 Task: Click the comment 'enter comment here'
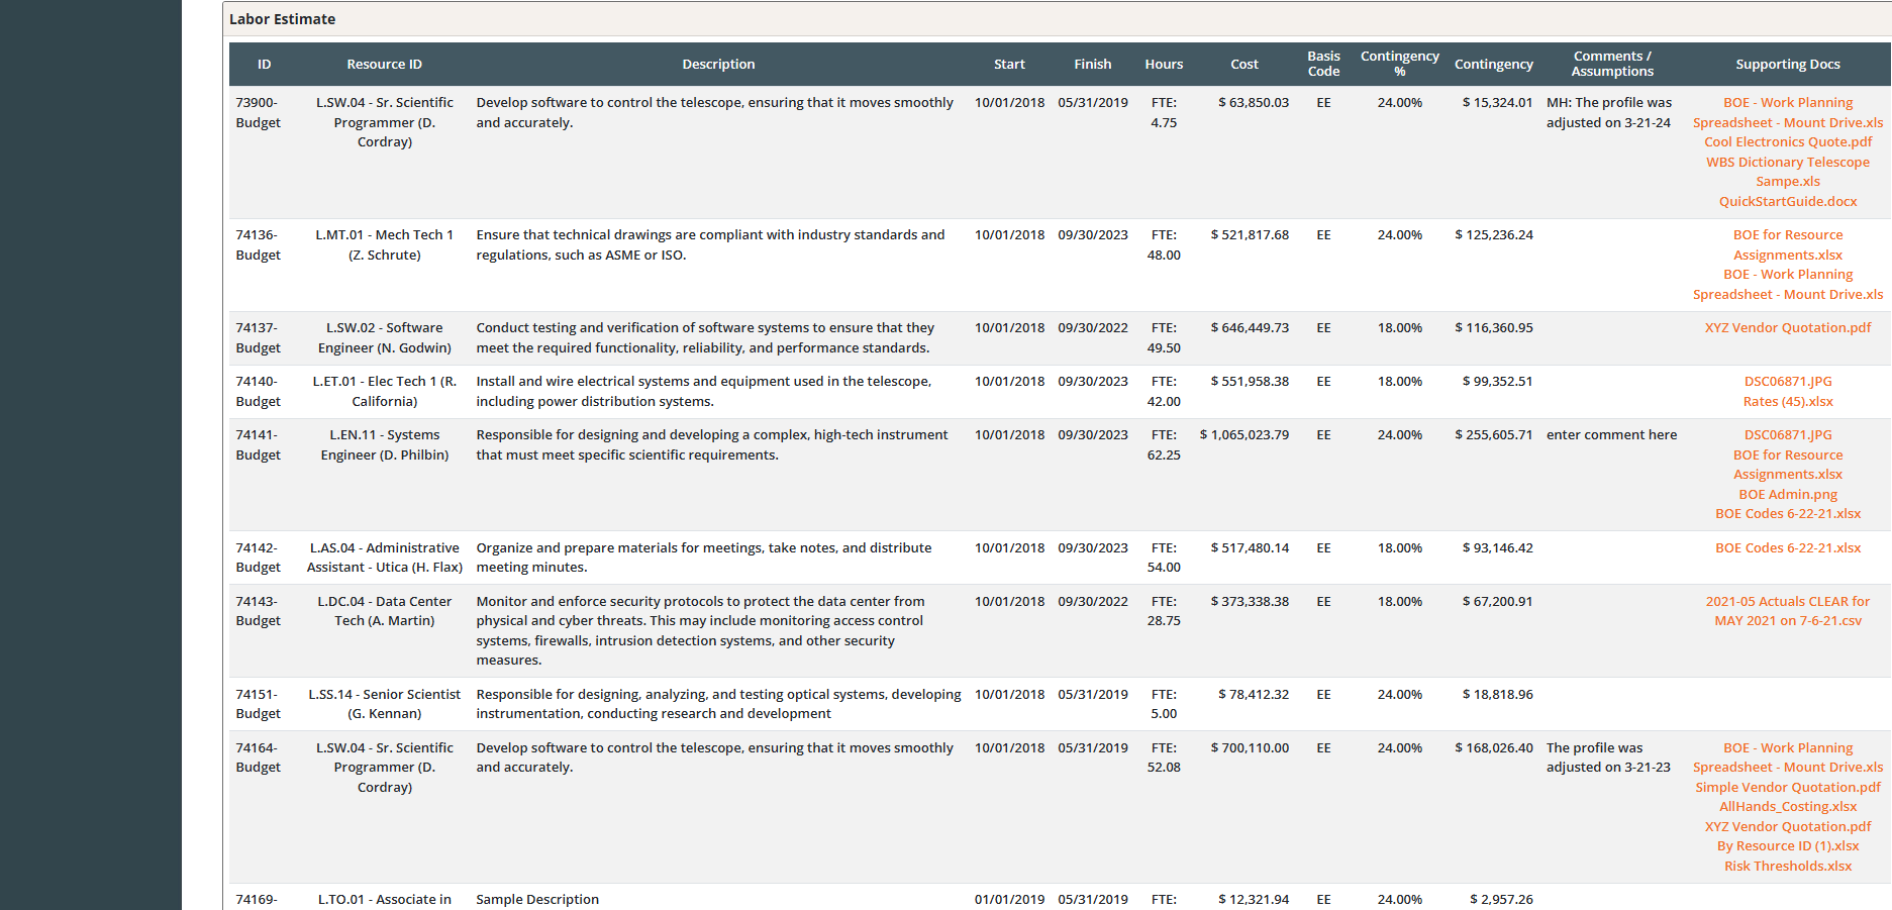click(1611, 434)
